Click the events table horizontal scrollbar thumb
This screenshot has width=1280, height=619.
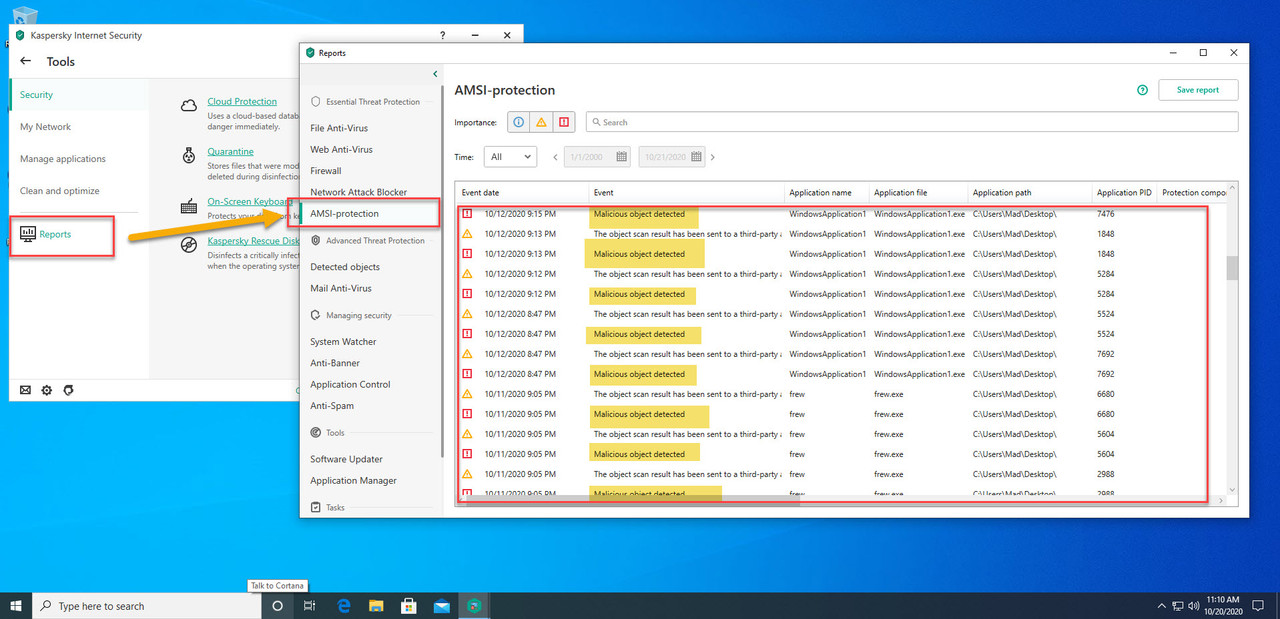(x=634, y=499)
